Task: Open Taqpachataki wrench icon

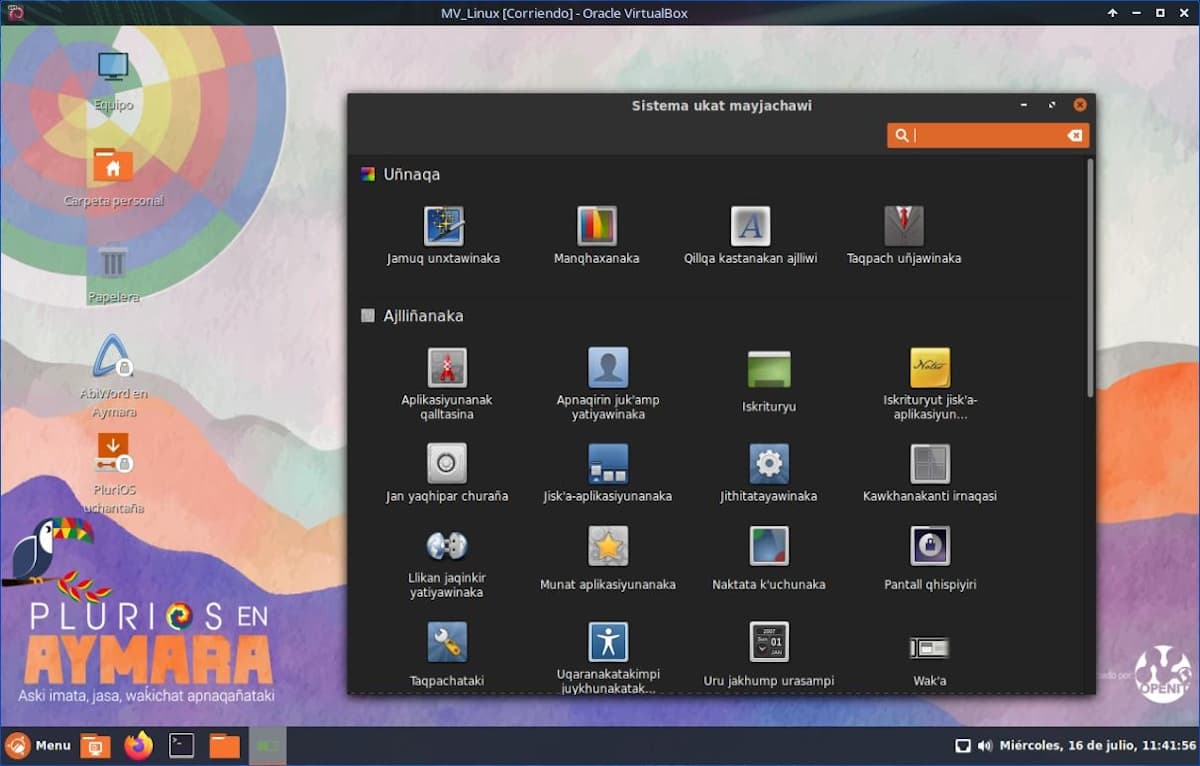Action: click(447, 642)
